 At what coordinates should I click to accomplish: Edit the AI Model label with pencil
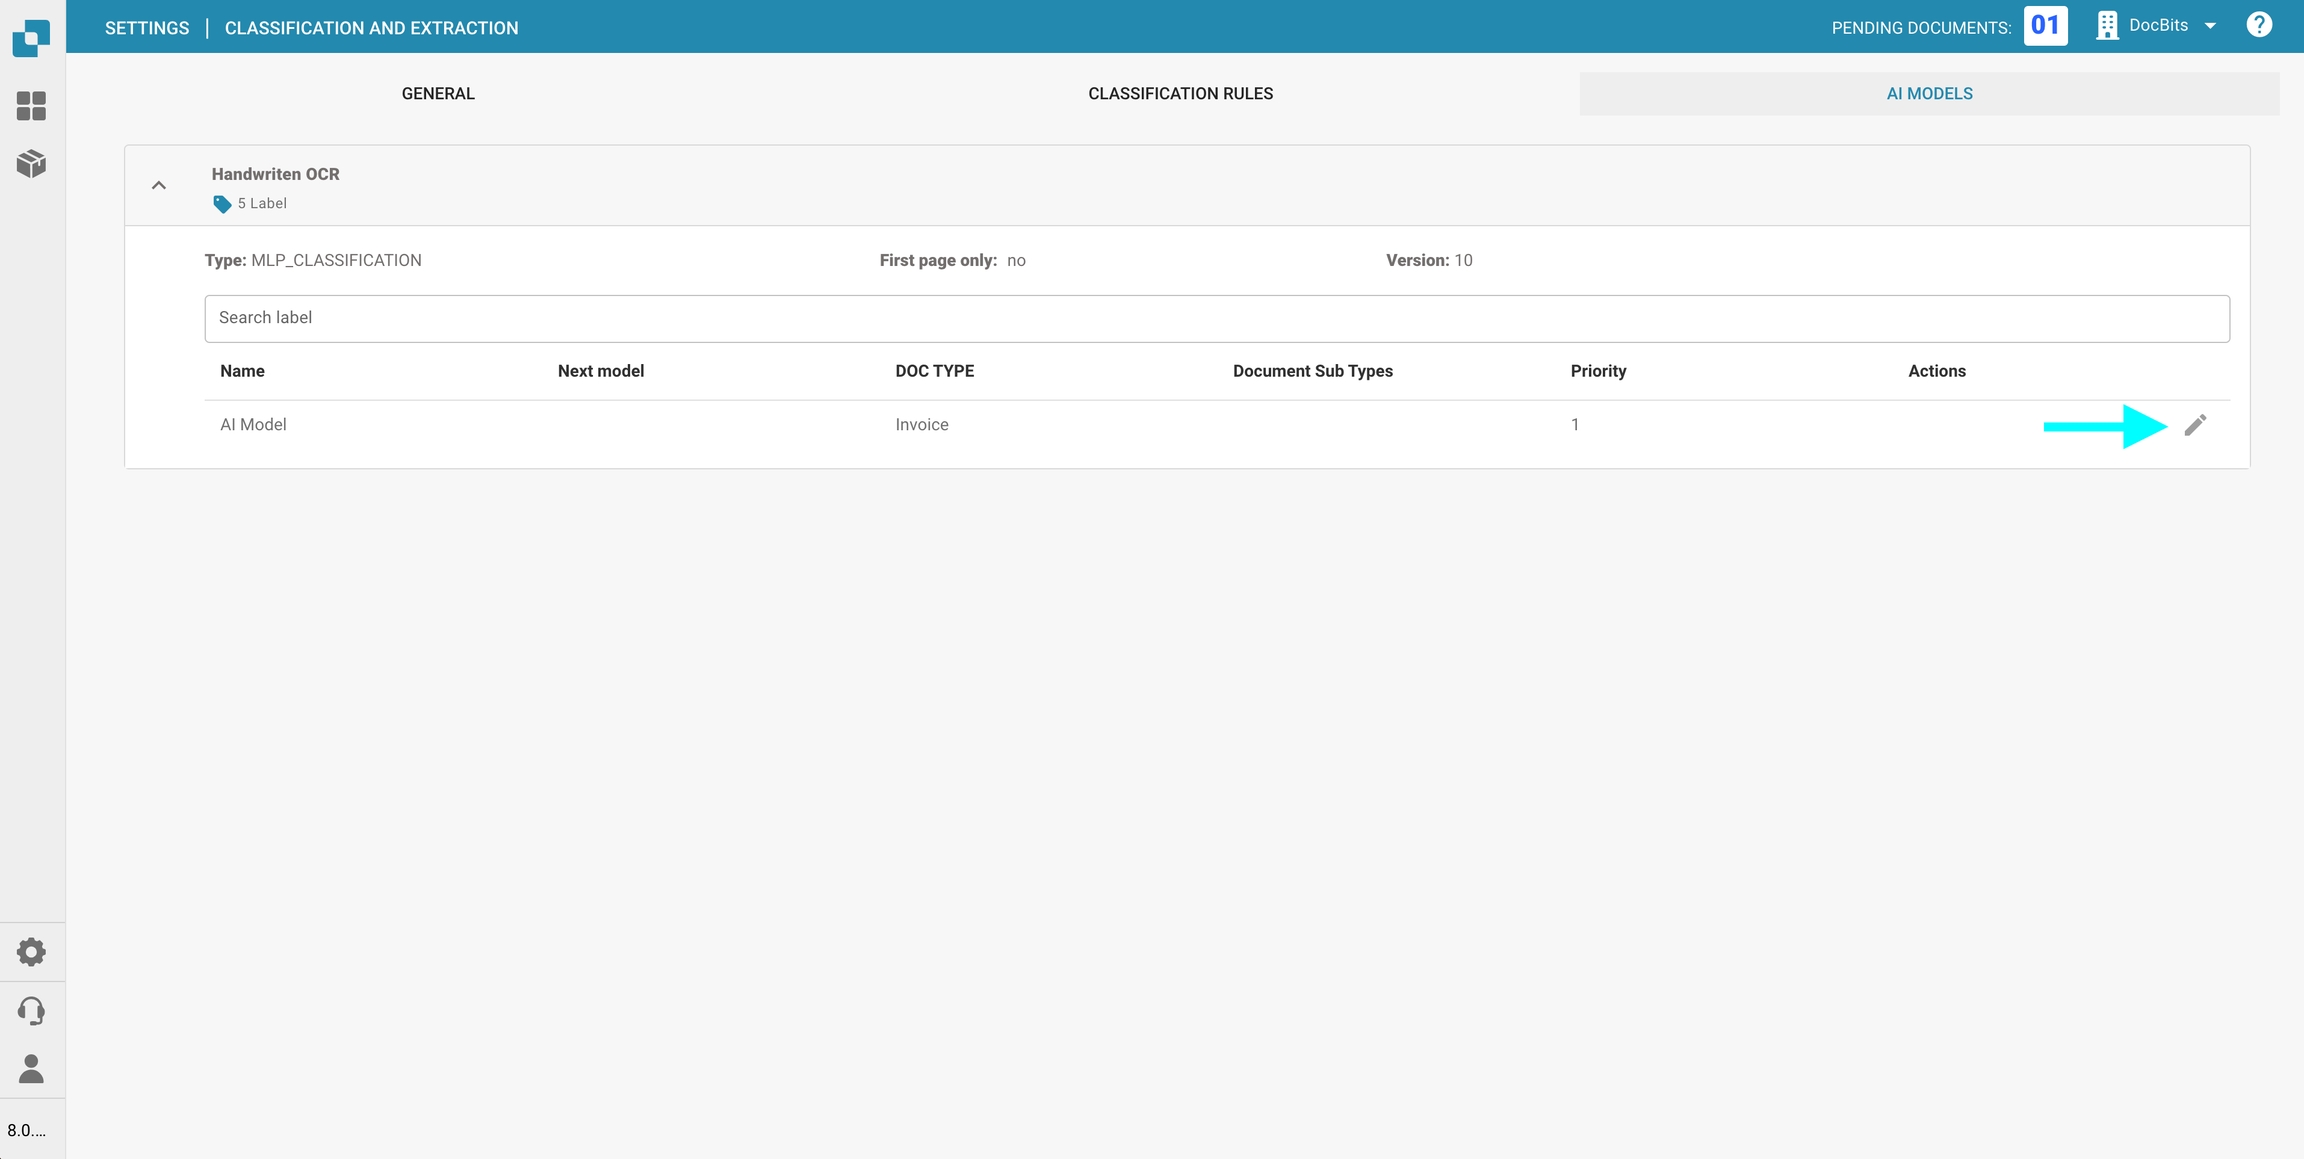pyautogui.click(x=2195, y=425)
